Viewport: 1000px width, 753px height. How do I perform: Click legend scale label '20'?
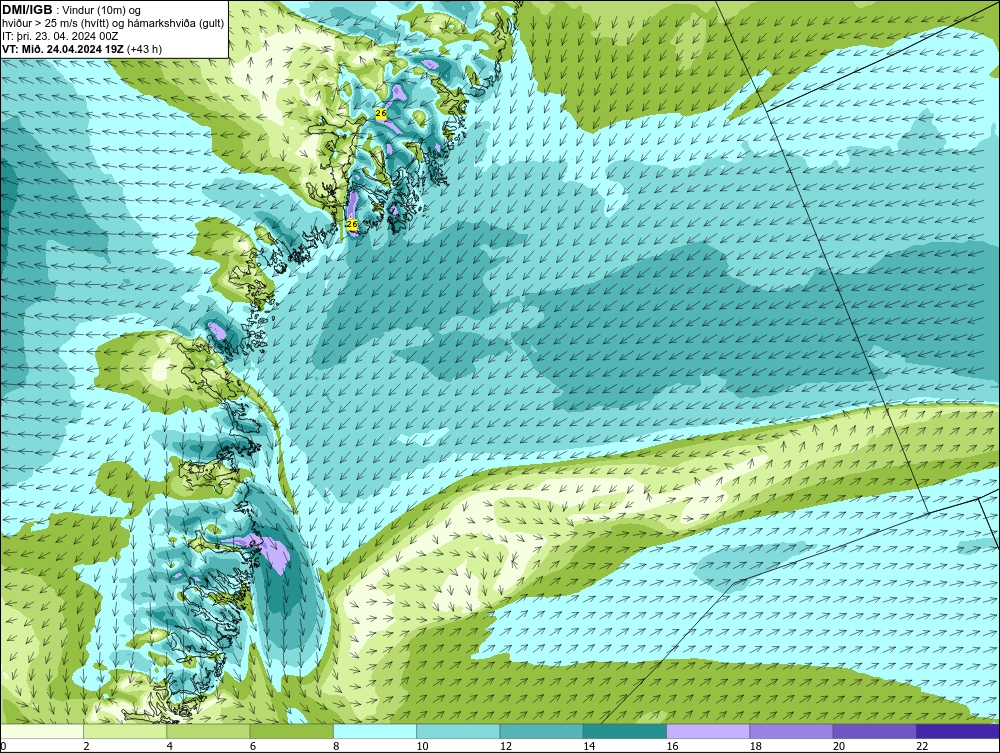839,746
